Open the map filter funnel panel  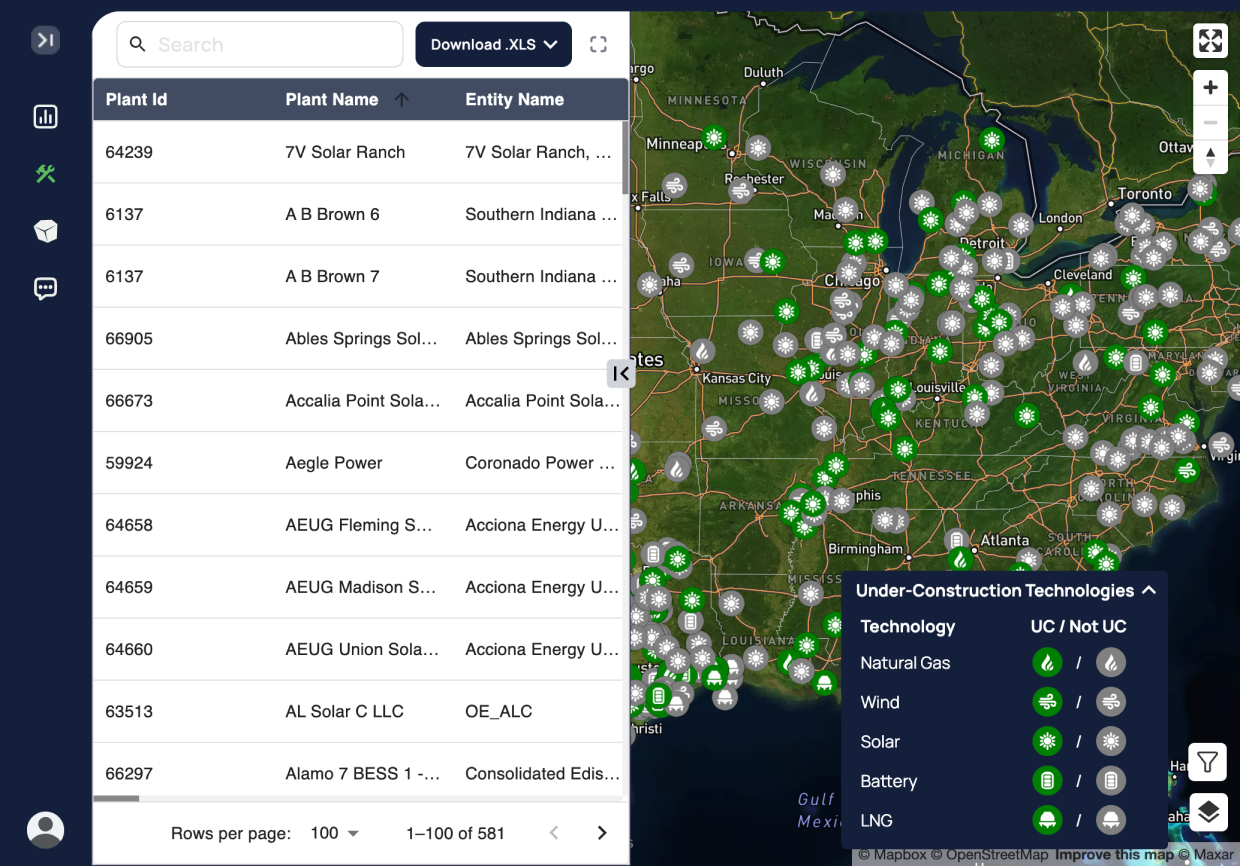[1207, 762]
